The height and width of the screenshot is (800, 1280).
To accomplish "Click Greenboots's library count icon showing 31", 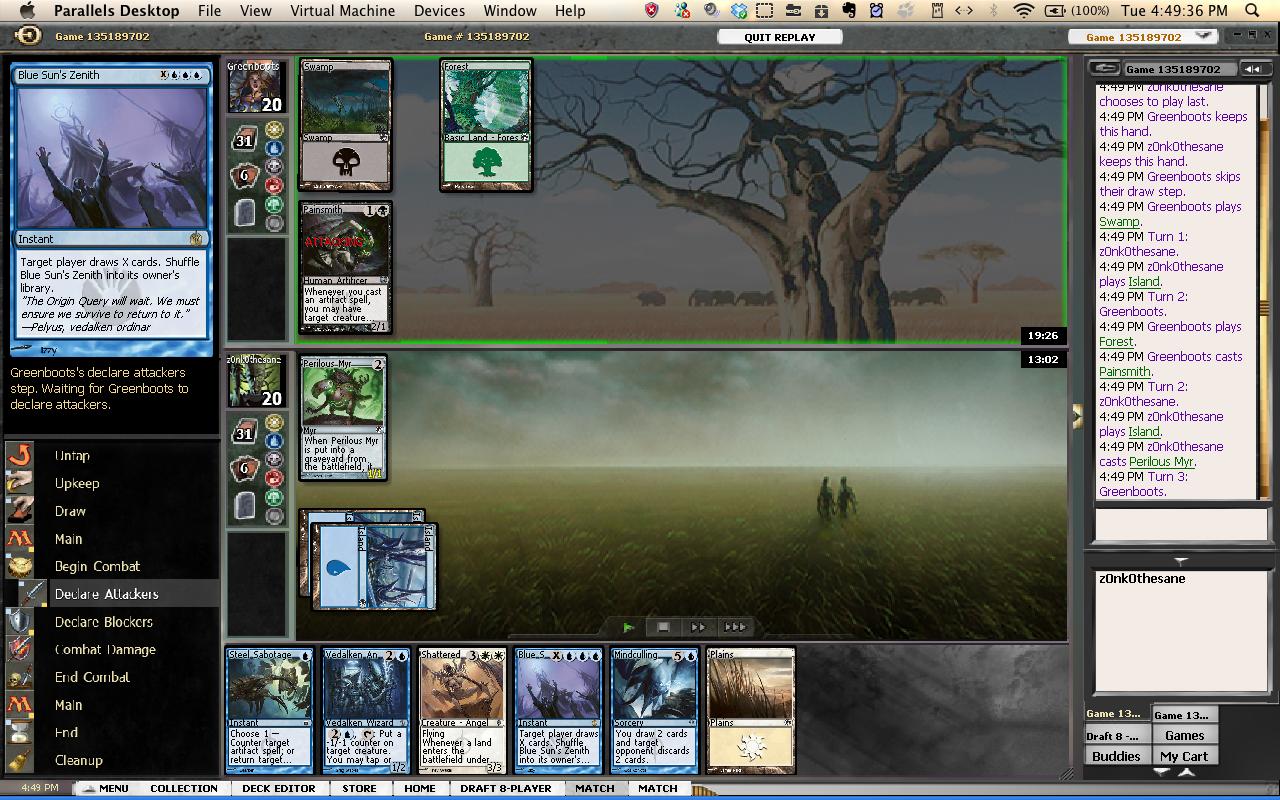I will coord(245,141).
